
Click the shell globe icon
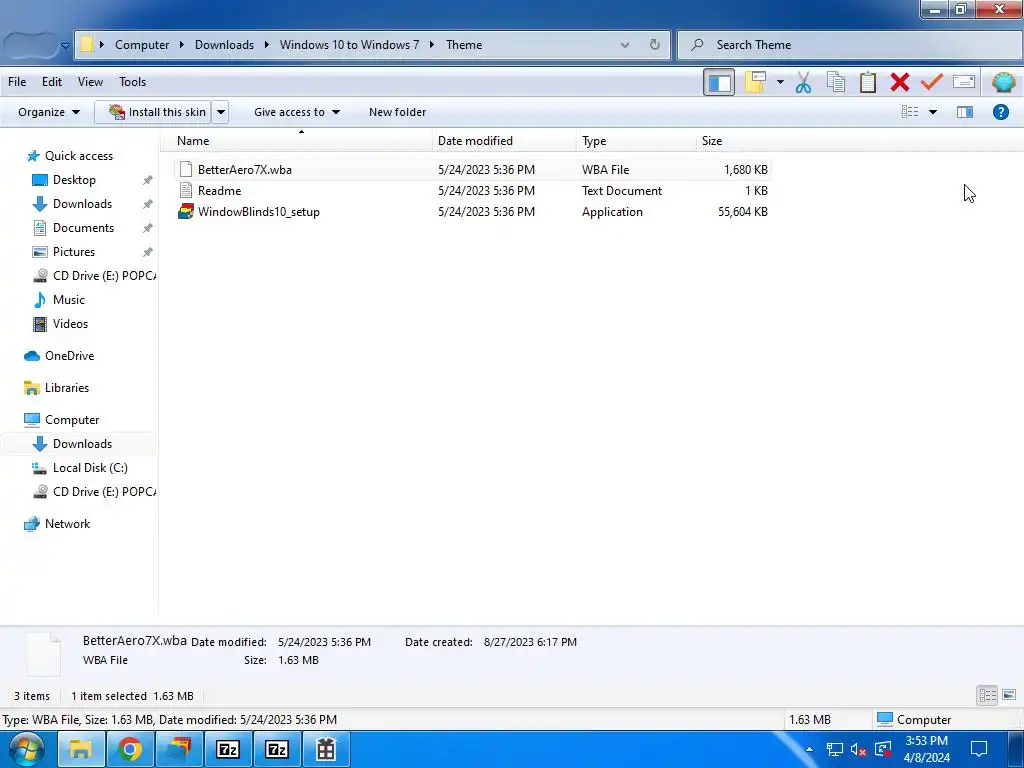click(x=1004, y=82)
